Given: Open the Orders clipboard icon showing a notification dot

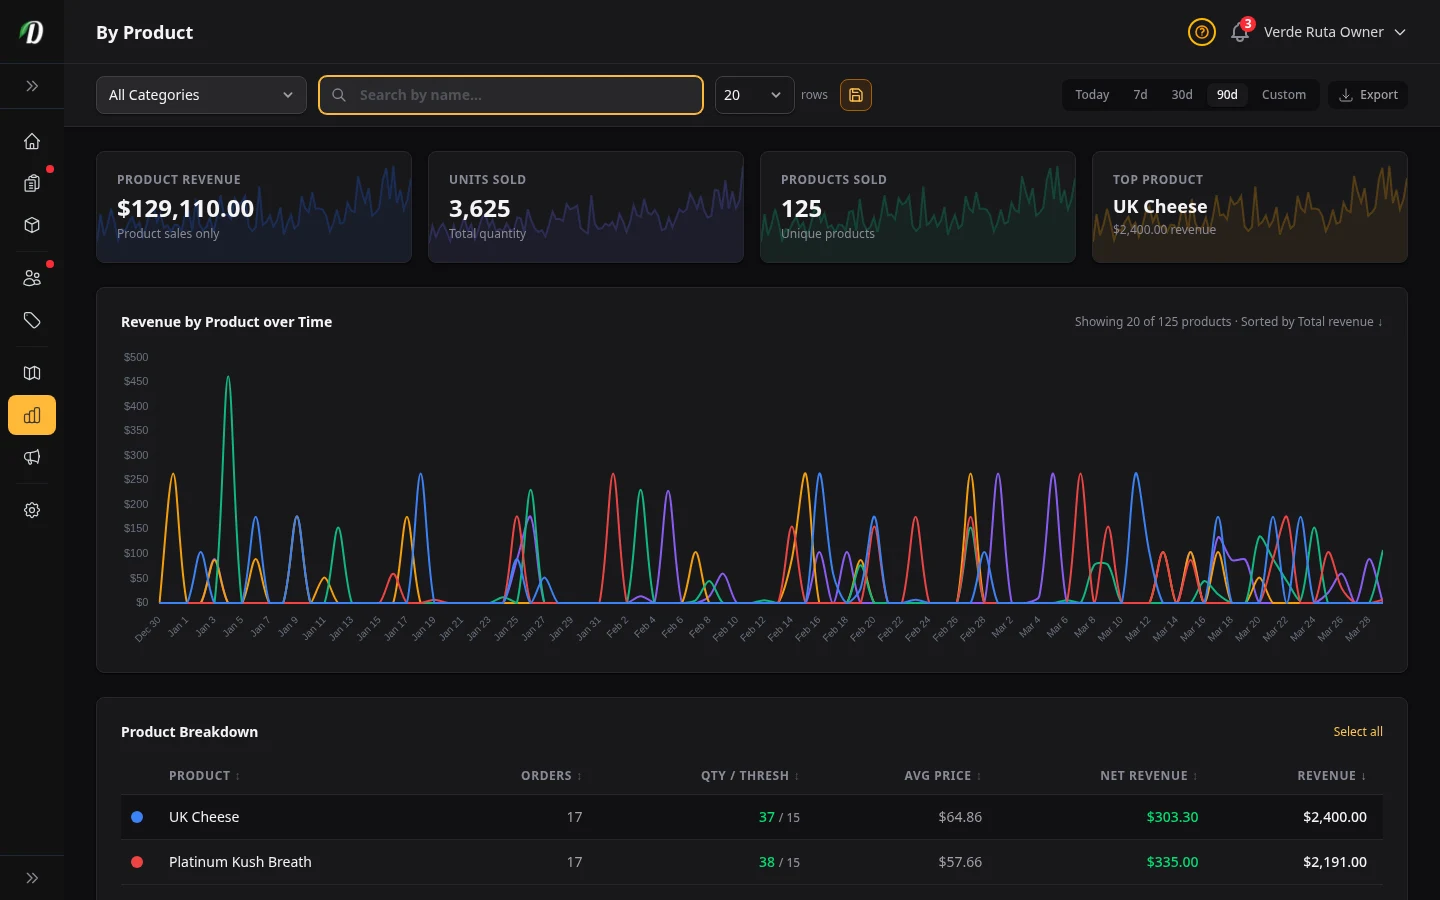Looking at the screenshot, I should tap(32, 183).
